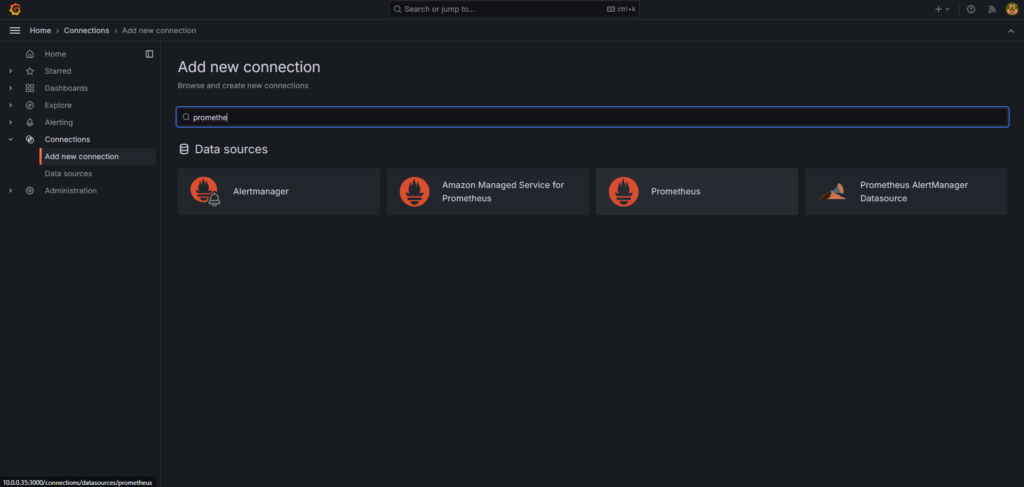
Task: Click the Amazon Managed Prometheus logo
Action: pos(415,192)
